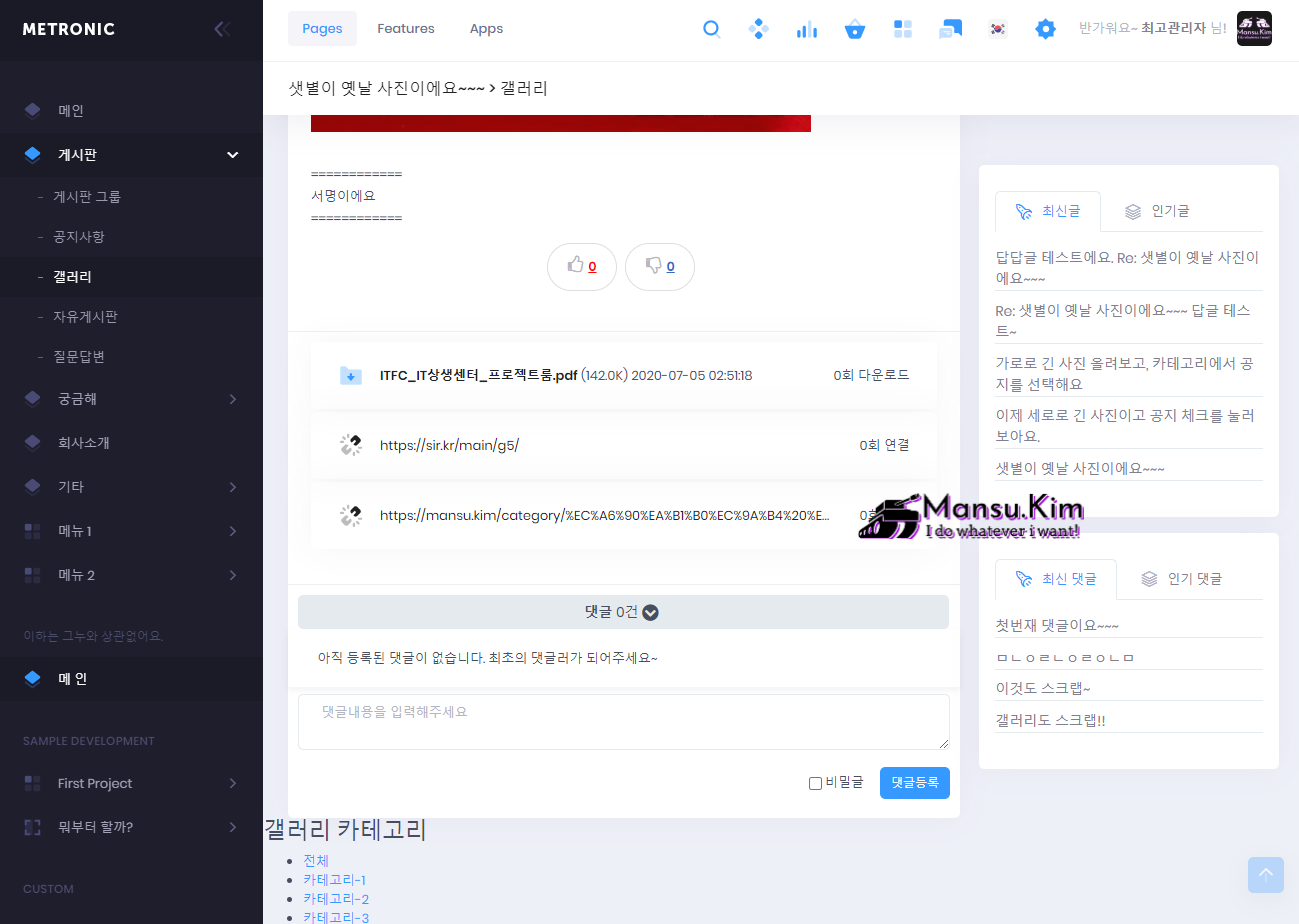Tick the 비밀글 secret comment checkbox
Viewport: 1299px width, 924px height.
(x=815, y=783)
